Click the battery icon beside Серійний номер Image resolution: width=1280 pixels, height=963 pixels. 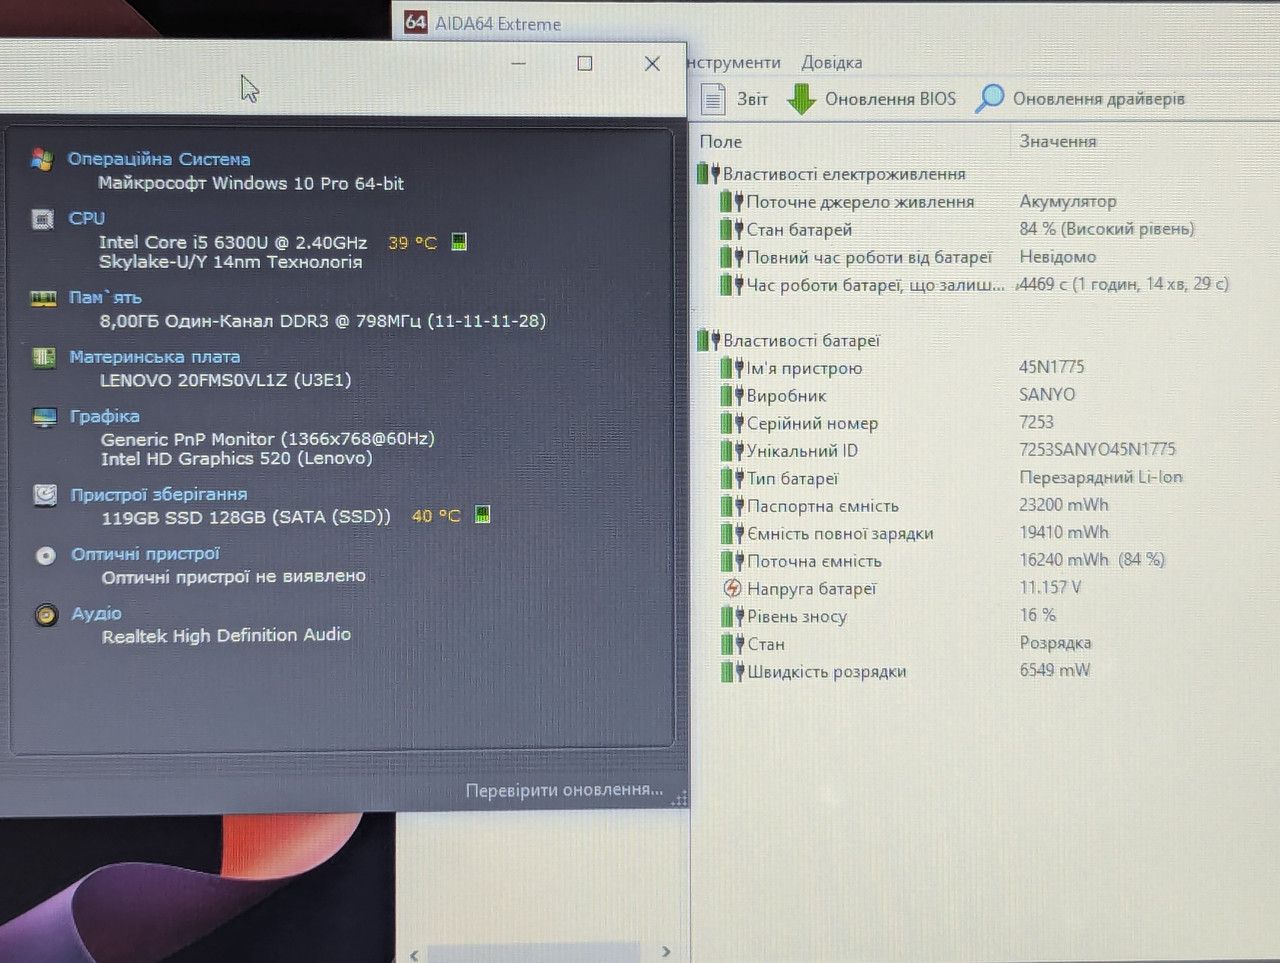click(x=733, y=423)
